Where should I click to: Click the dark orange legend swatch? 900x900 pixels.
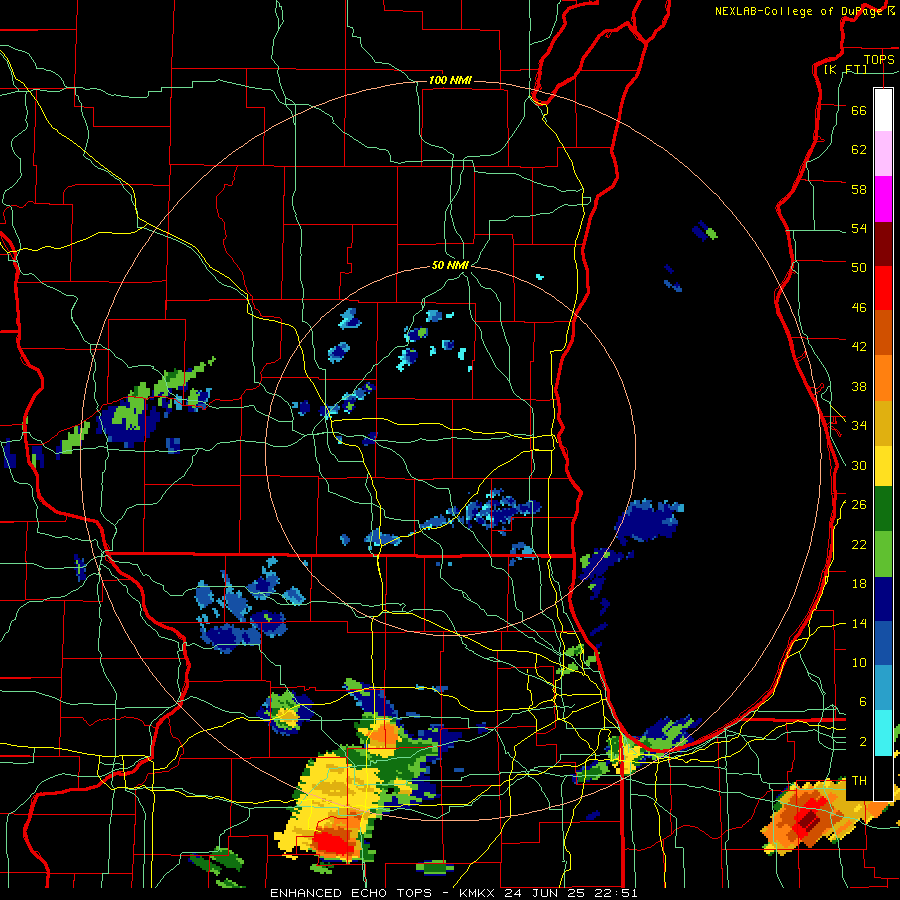pos(883,333)
